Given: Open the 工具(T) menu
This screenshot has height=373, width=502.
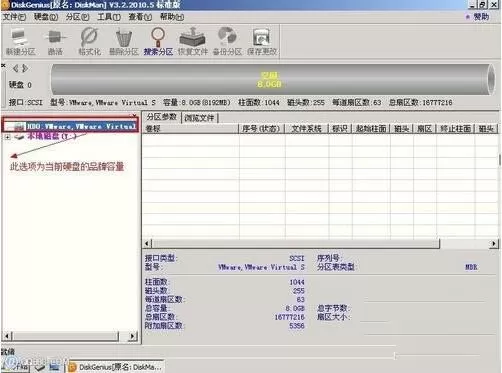Looking at the screenshot, I should click(109, 17).
